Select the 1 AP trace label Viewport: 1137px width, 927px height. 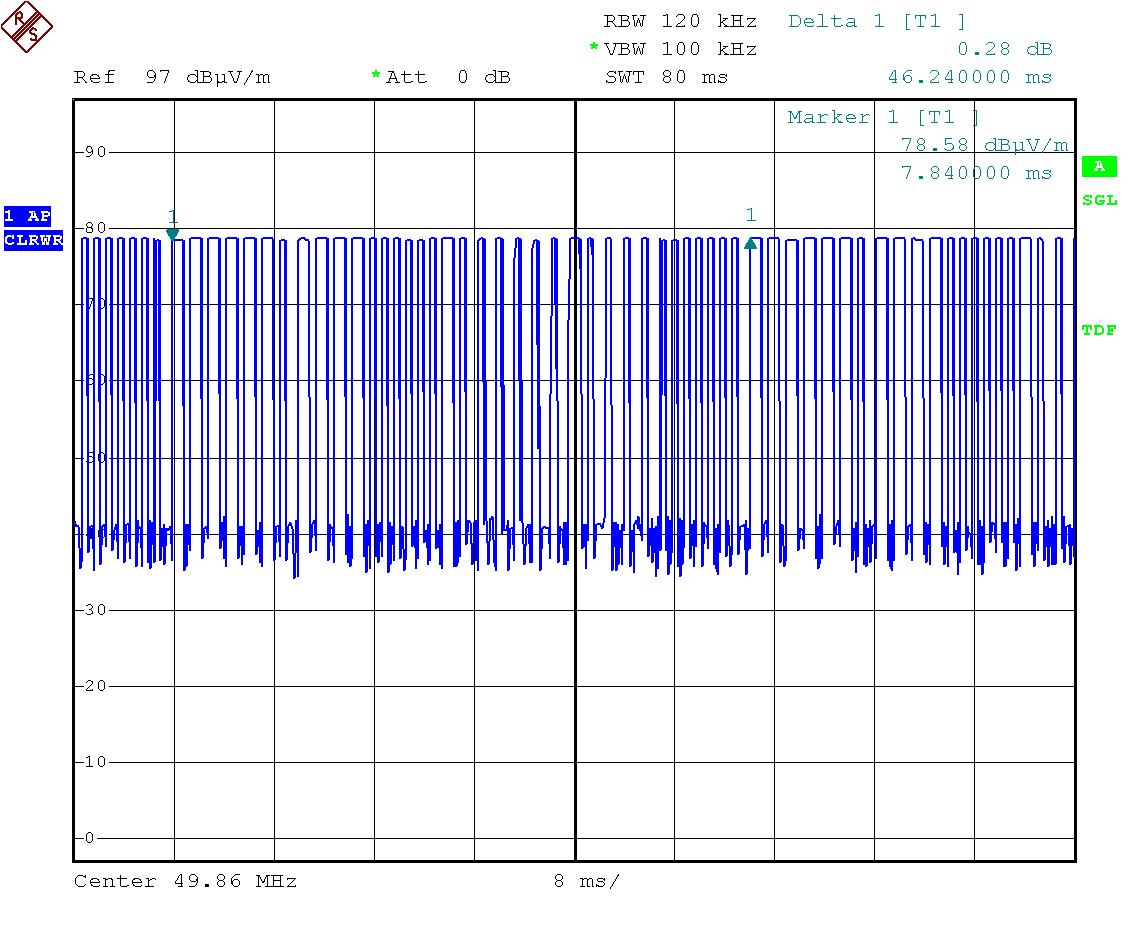coord(26,216)
